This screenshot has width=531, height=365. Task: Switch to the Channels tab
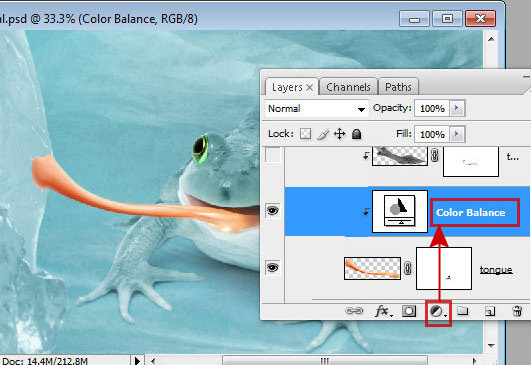pyautogui.click(x=348, y=87)
